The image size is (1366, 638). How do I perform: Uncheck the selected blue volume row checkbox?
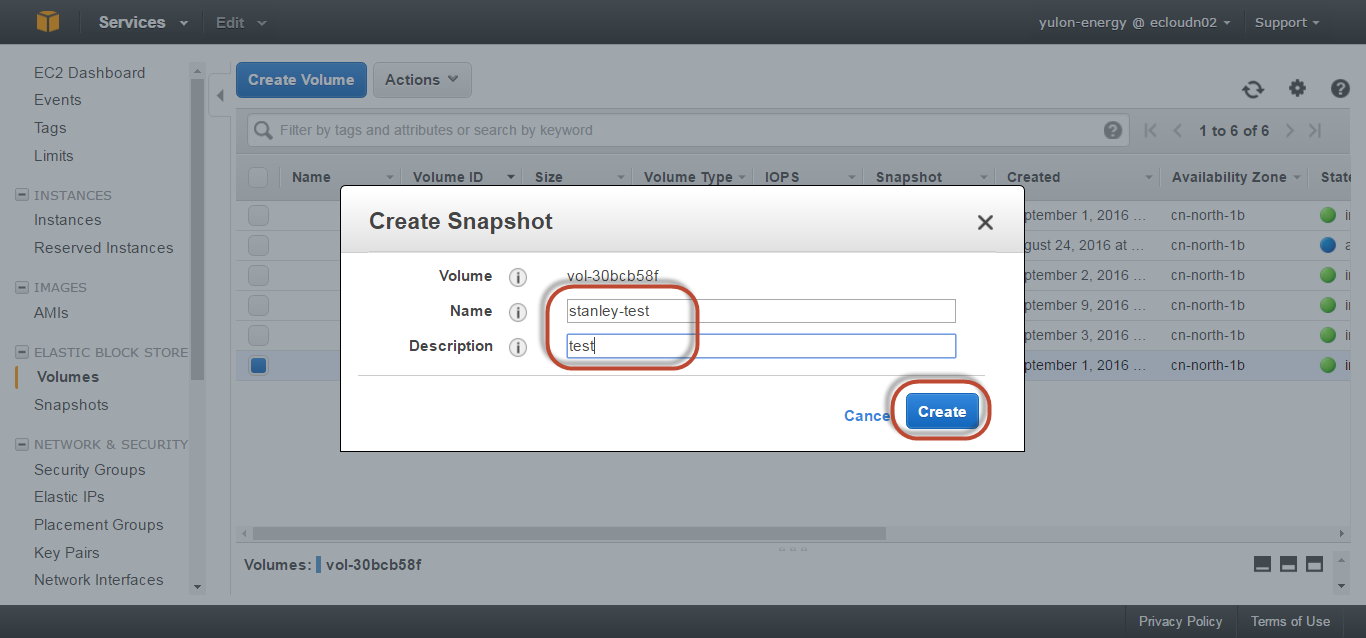[x=259, y=366]
